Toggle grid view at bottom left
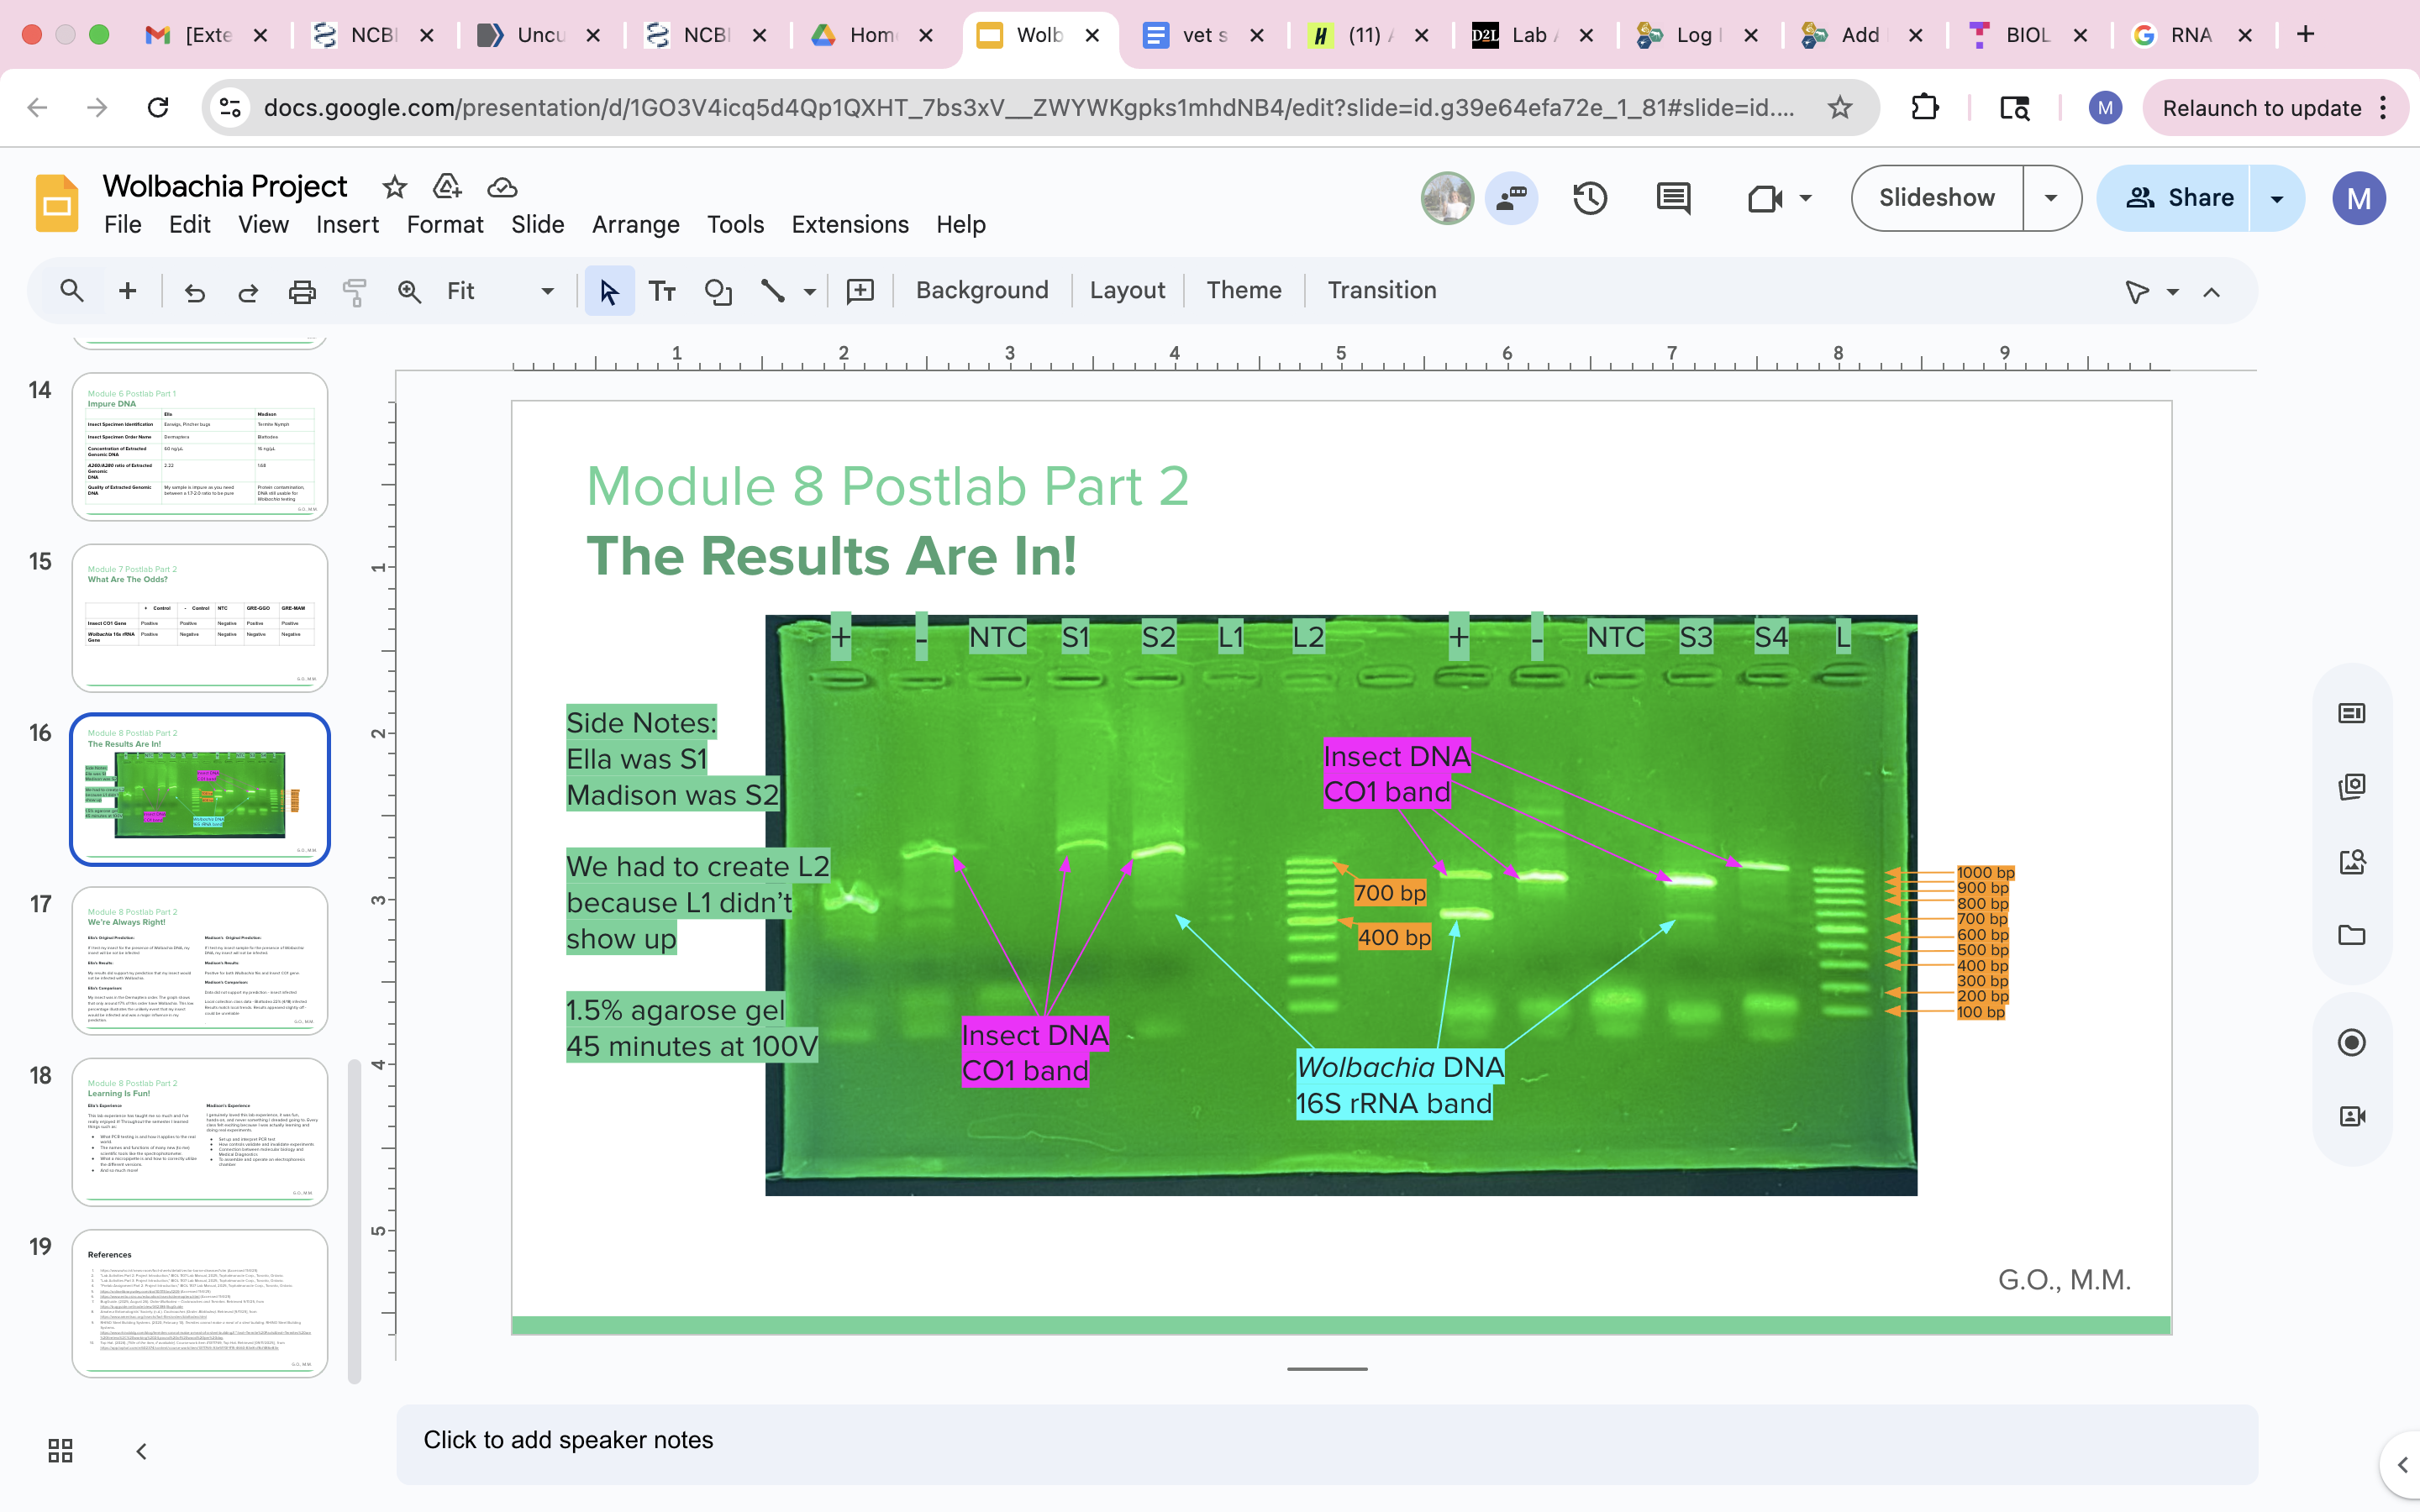 pyautogui.click(x=60, y=1450)
